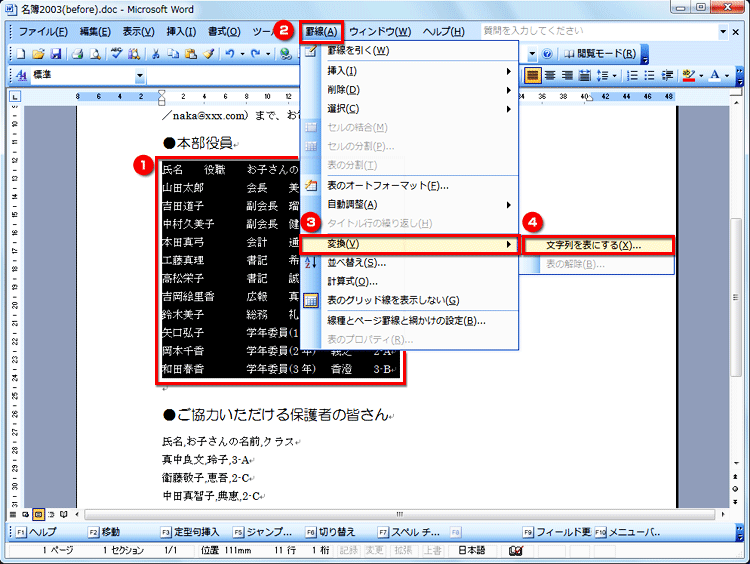Open the ファイル(F) menu
This screenshot has height=564, width=750.
pyautogui.click(x=43, y=32)
